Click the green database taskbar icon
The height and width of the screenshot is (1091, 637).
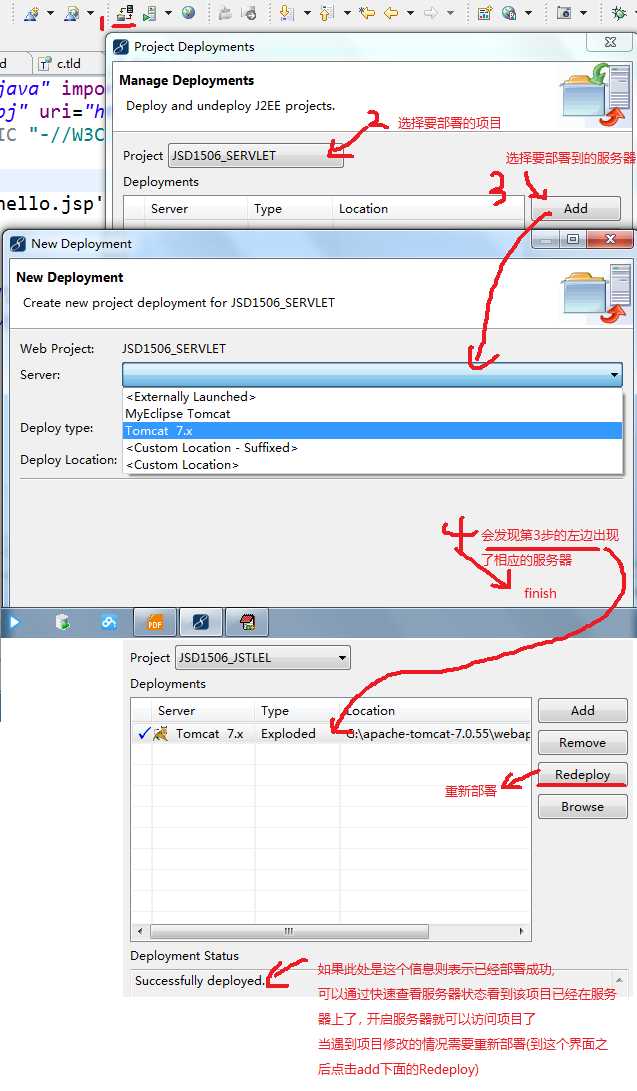(x=63, y=622)
